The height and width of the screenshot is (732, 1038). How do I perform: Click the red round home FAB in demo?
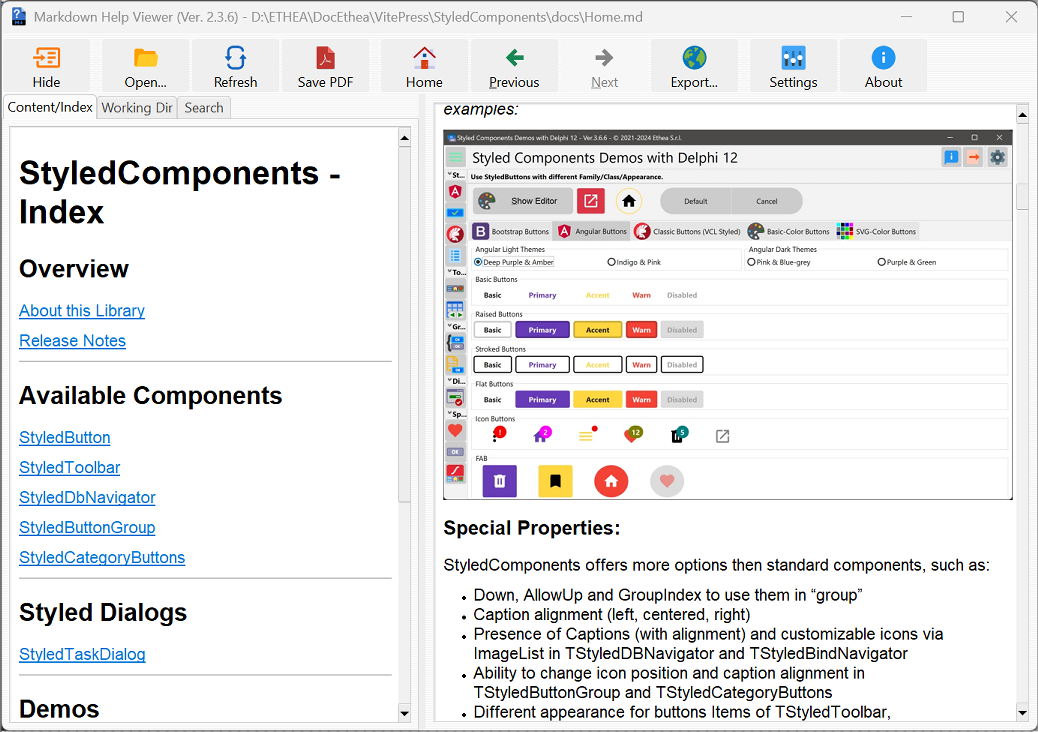tap(611, 482)
